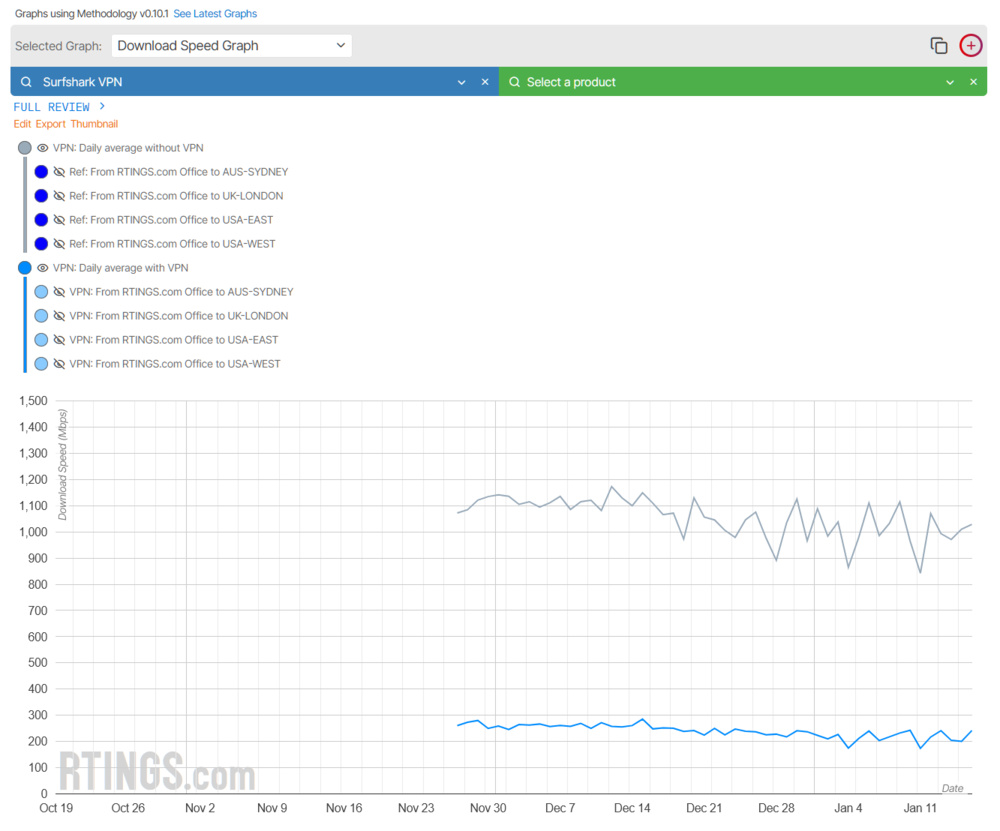Click the search icon in the Select a product bar

point(513,81)
